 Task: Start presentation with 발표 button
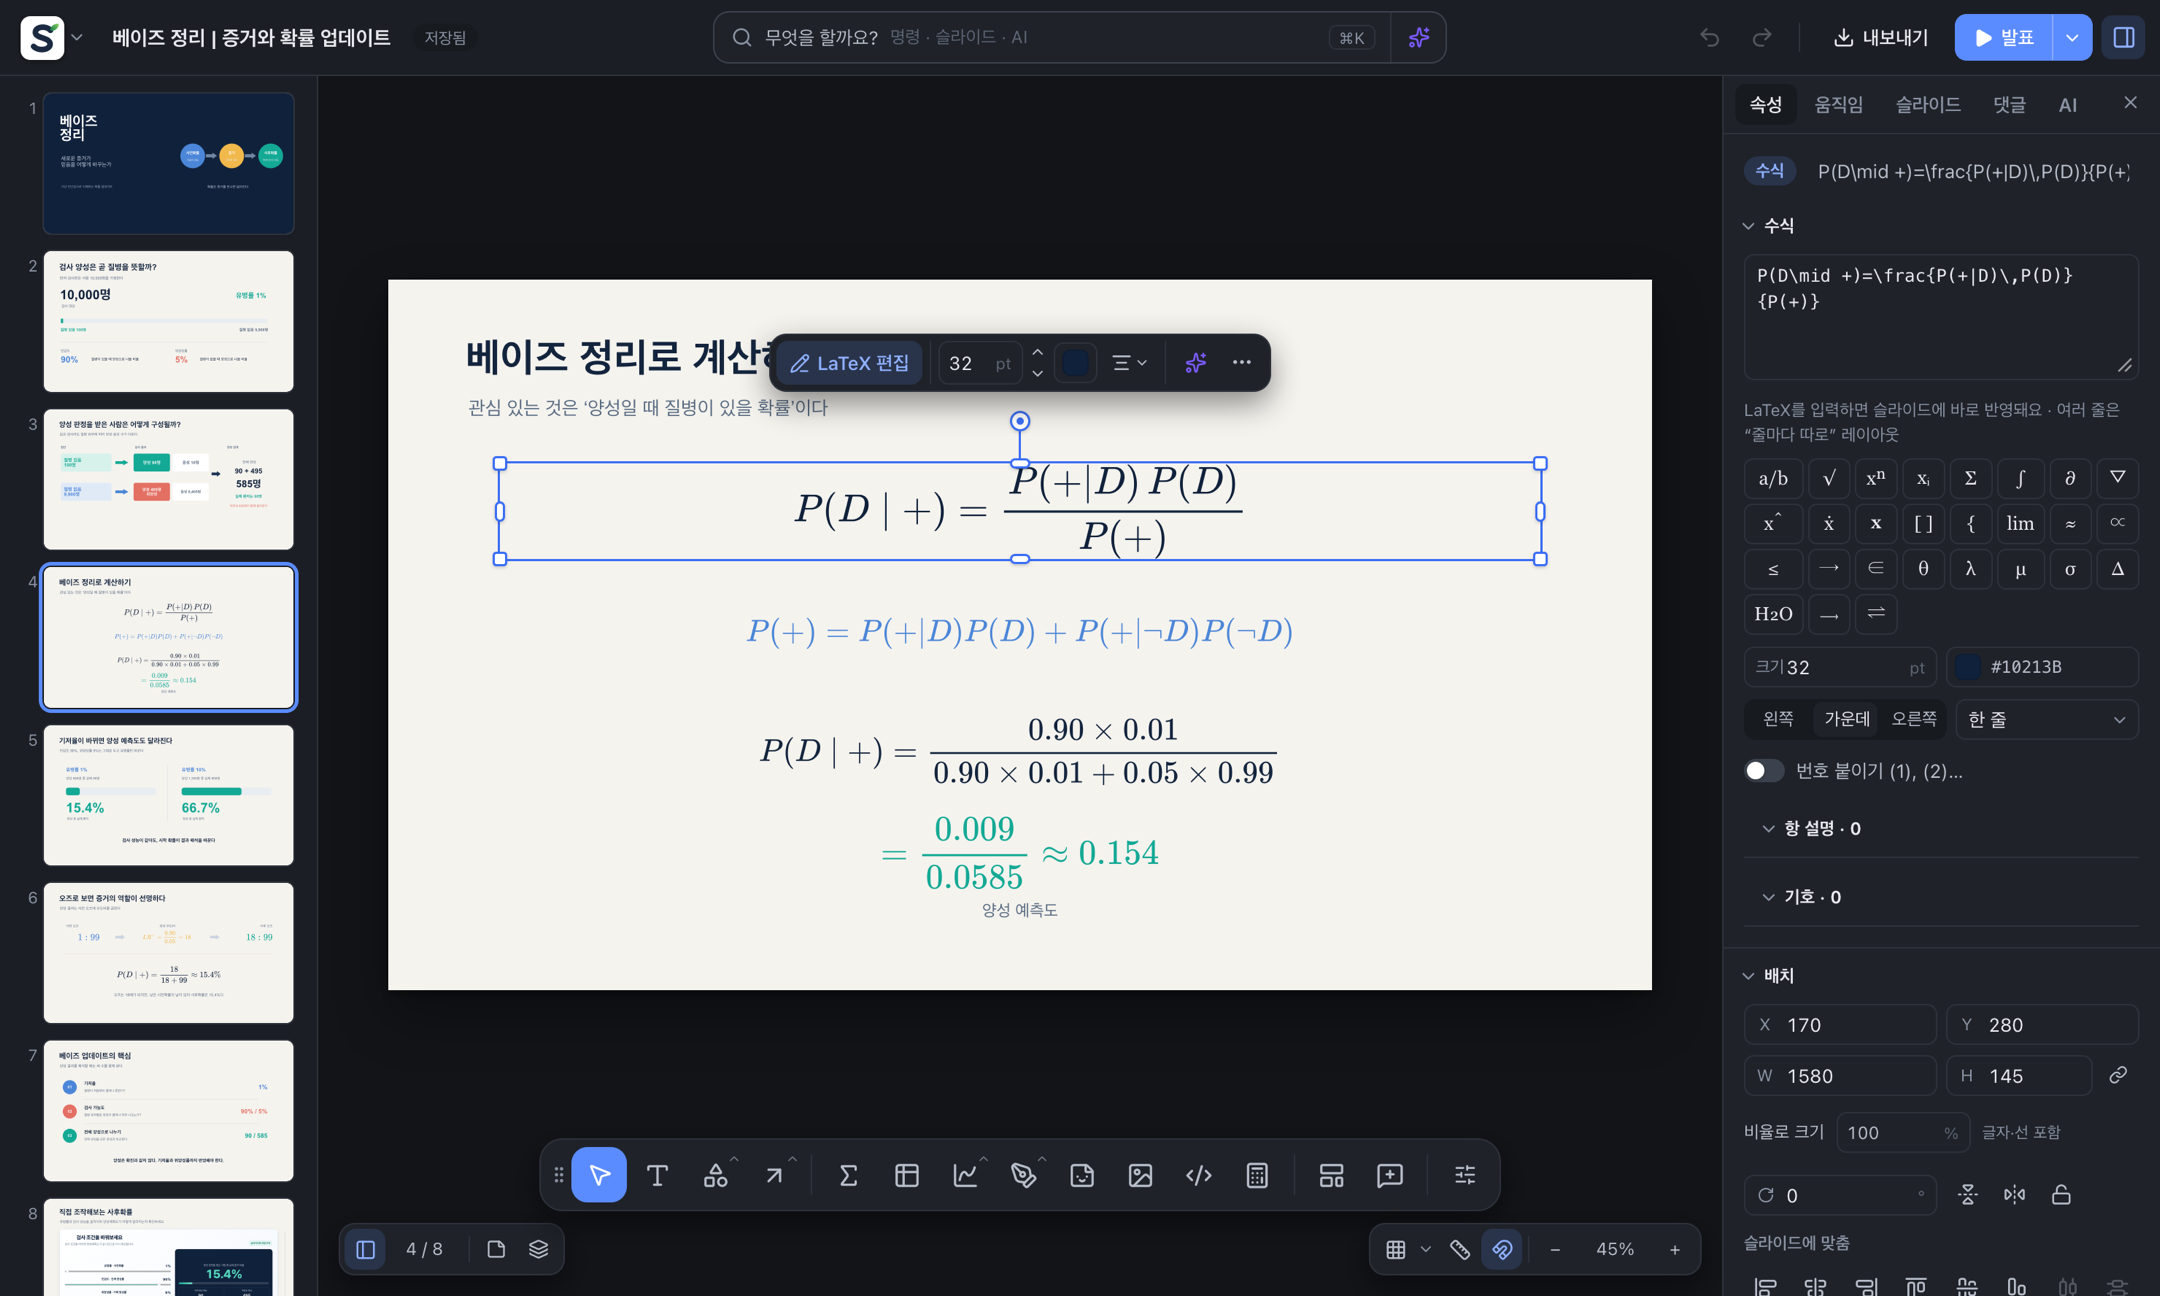[x=2004, y=38]
